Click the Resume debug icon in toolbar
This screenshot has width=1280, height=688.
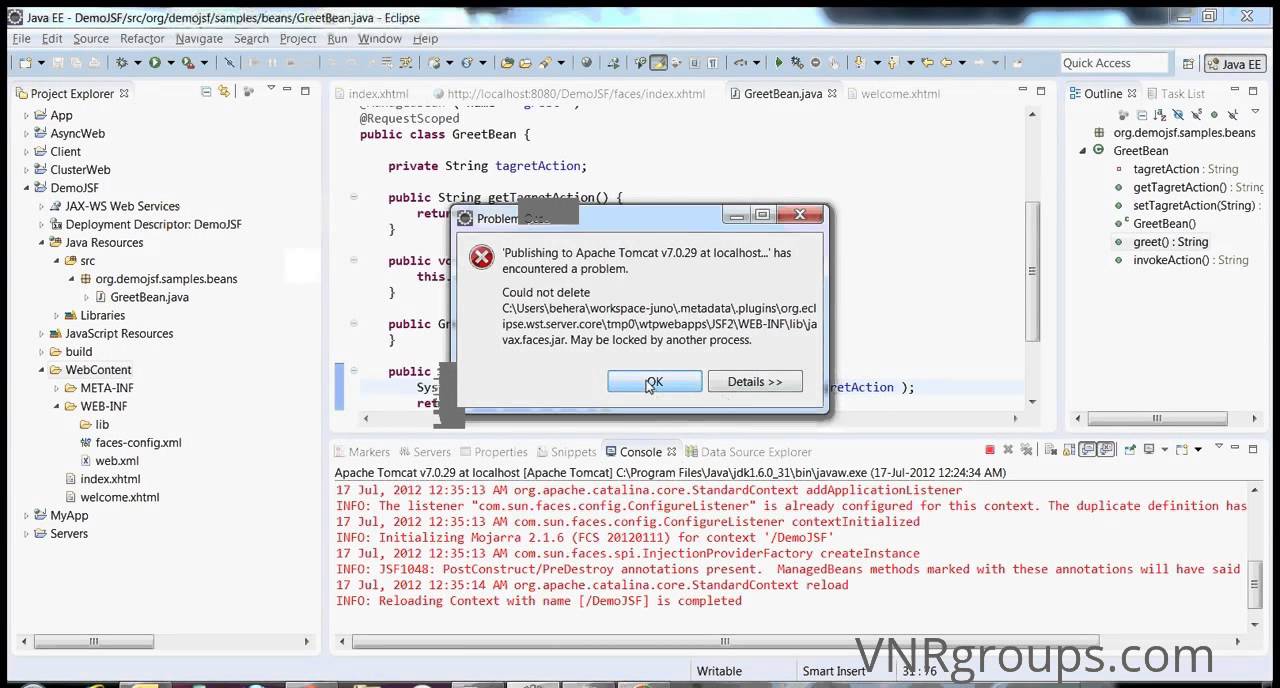tap(779, 62)
